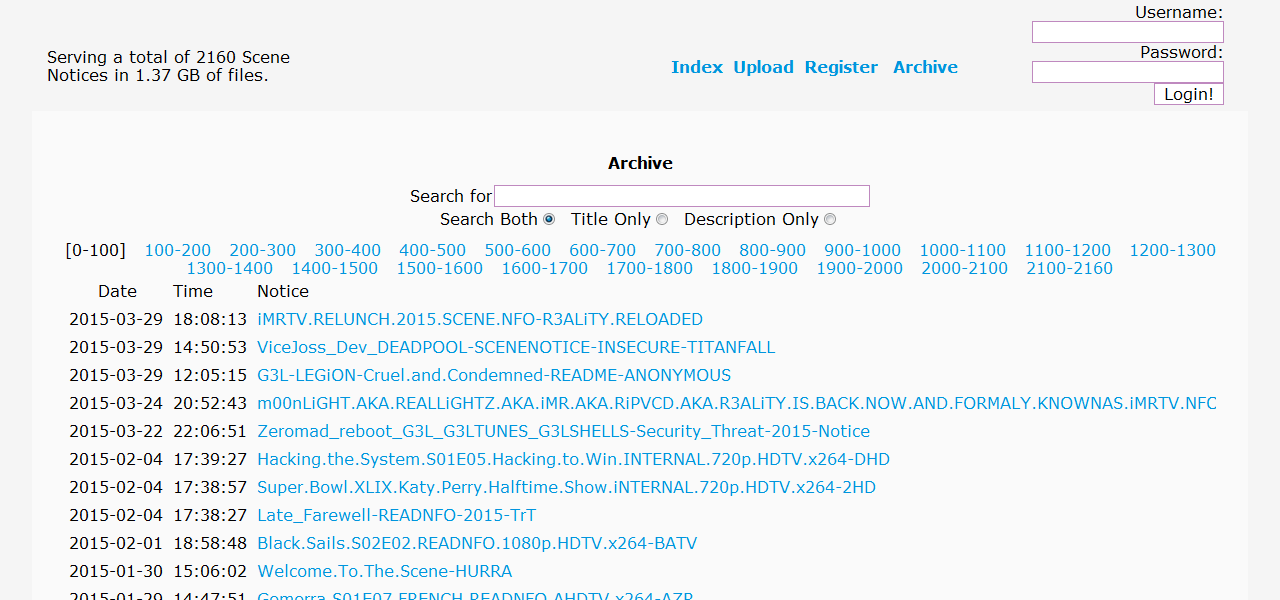Screen dimensions: 1280x600
Task: Open the iMRTV.RELUNCH.2015 scene notice
Action: (x=480, y=320)
